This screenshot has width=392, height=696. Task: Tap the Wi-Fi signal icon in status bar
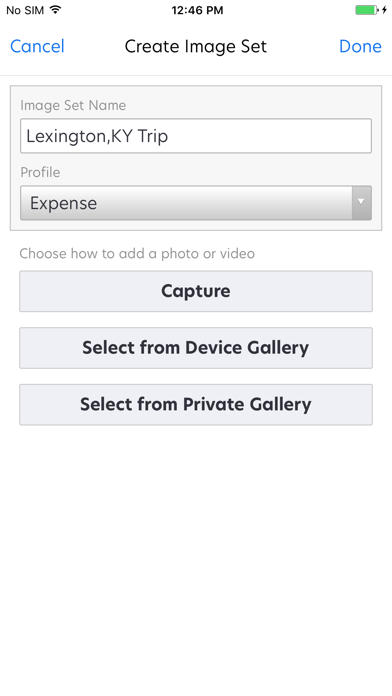tap(55, 9)
